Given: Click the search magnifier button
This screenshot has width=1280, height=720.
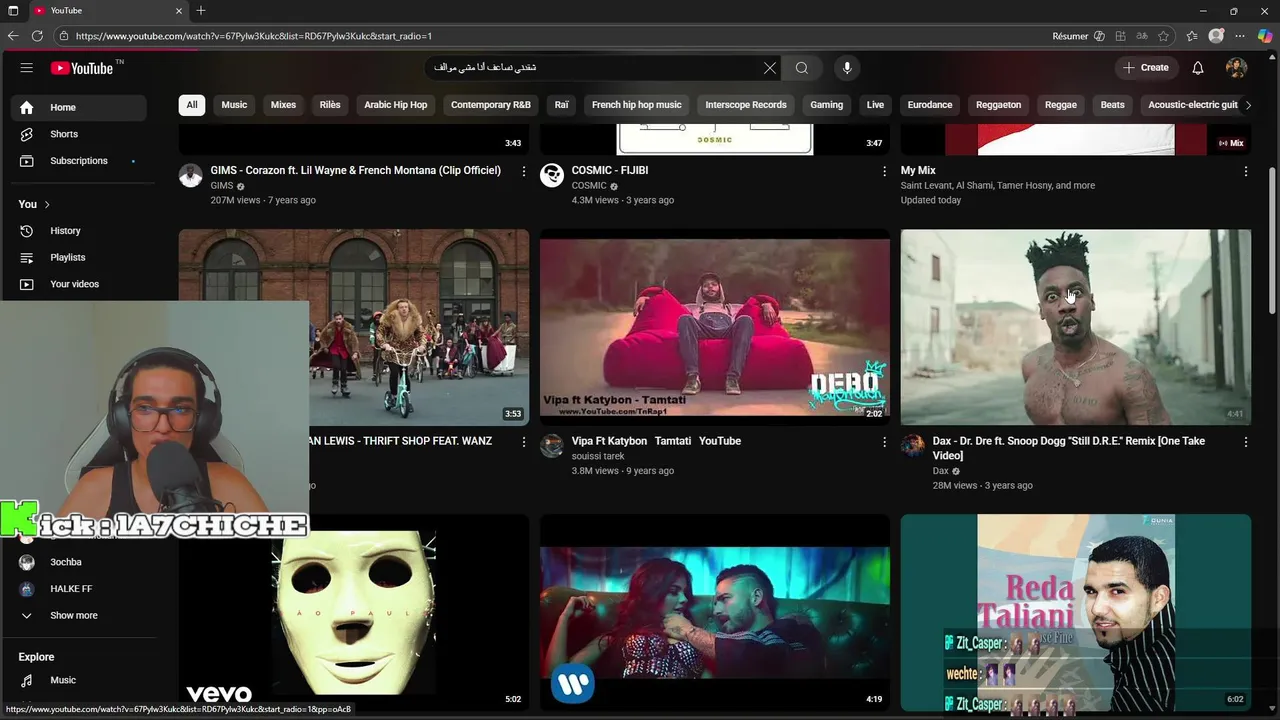Looking at the screenshot, I should [x=802, y=68].
